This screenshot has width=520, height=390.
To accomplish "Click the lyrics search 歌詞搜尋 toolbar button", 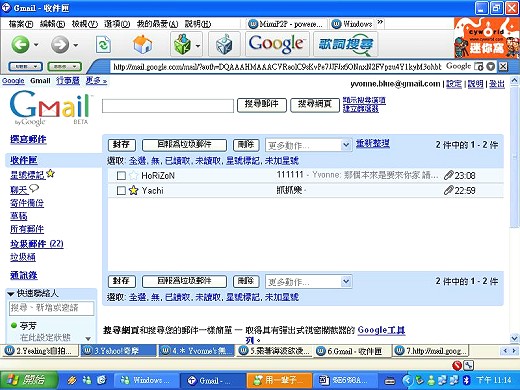I will pyautogui.click(x=346, y=44).
